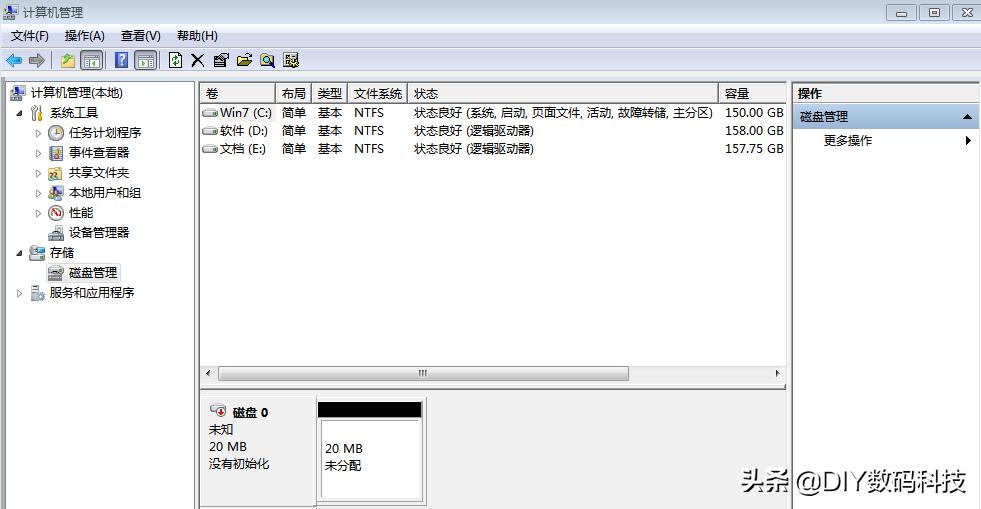
Task: Expand the 本地用户和组 node arrow
Action: 38,193
